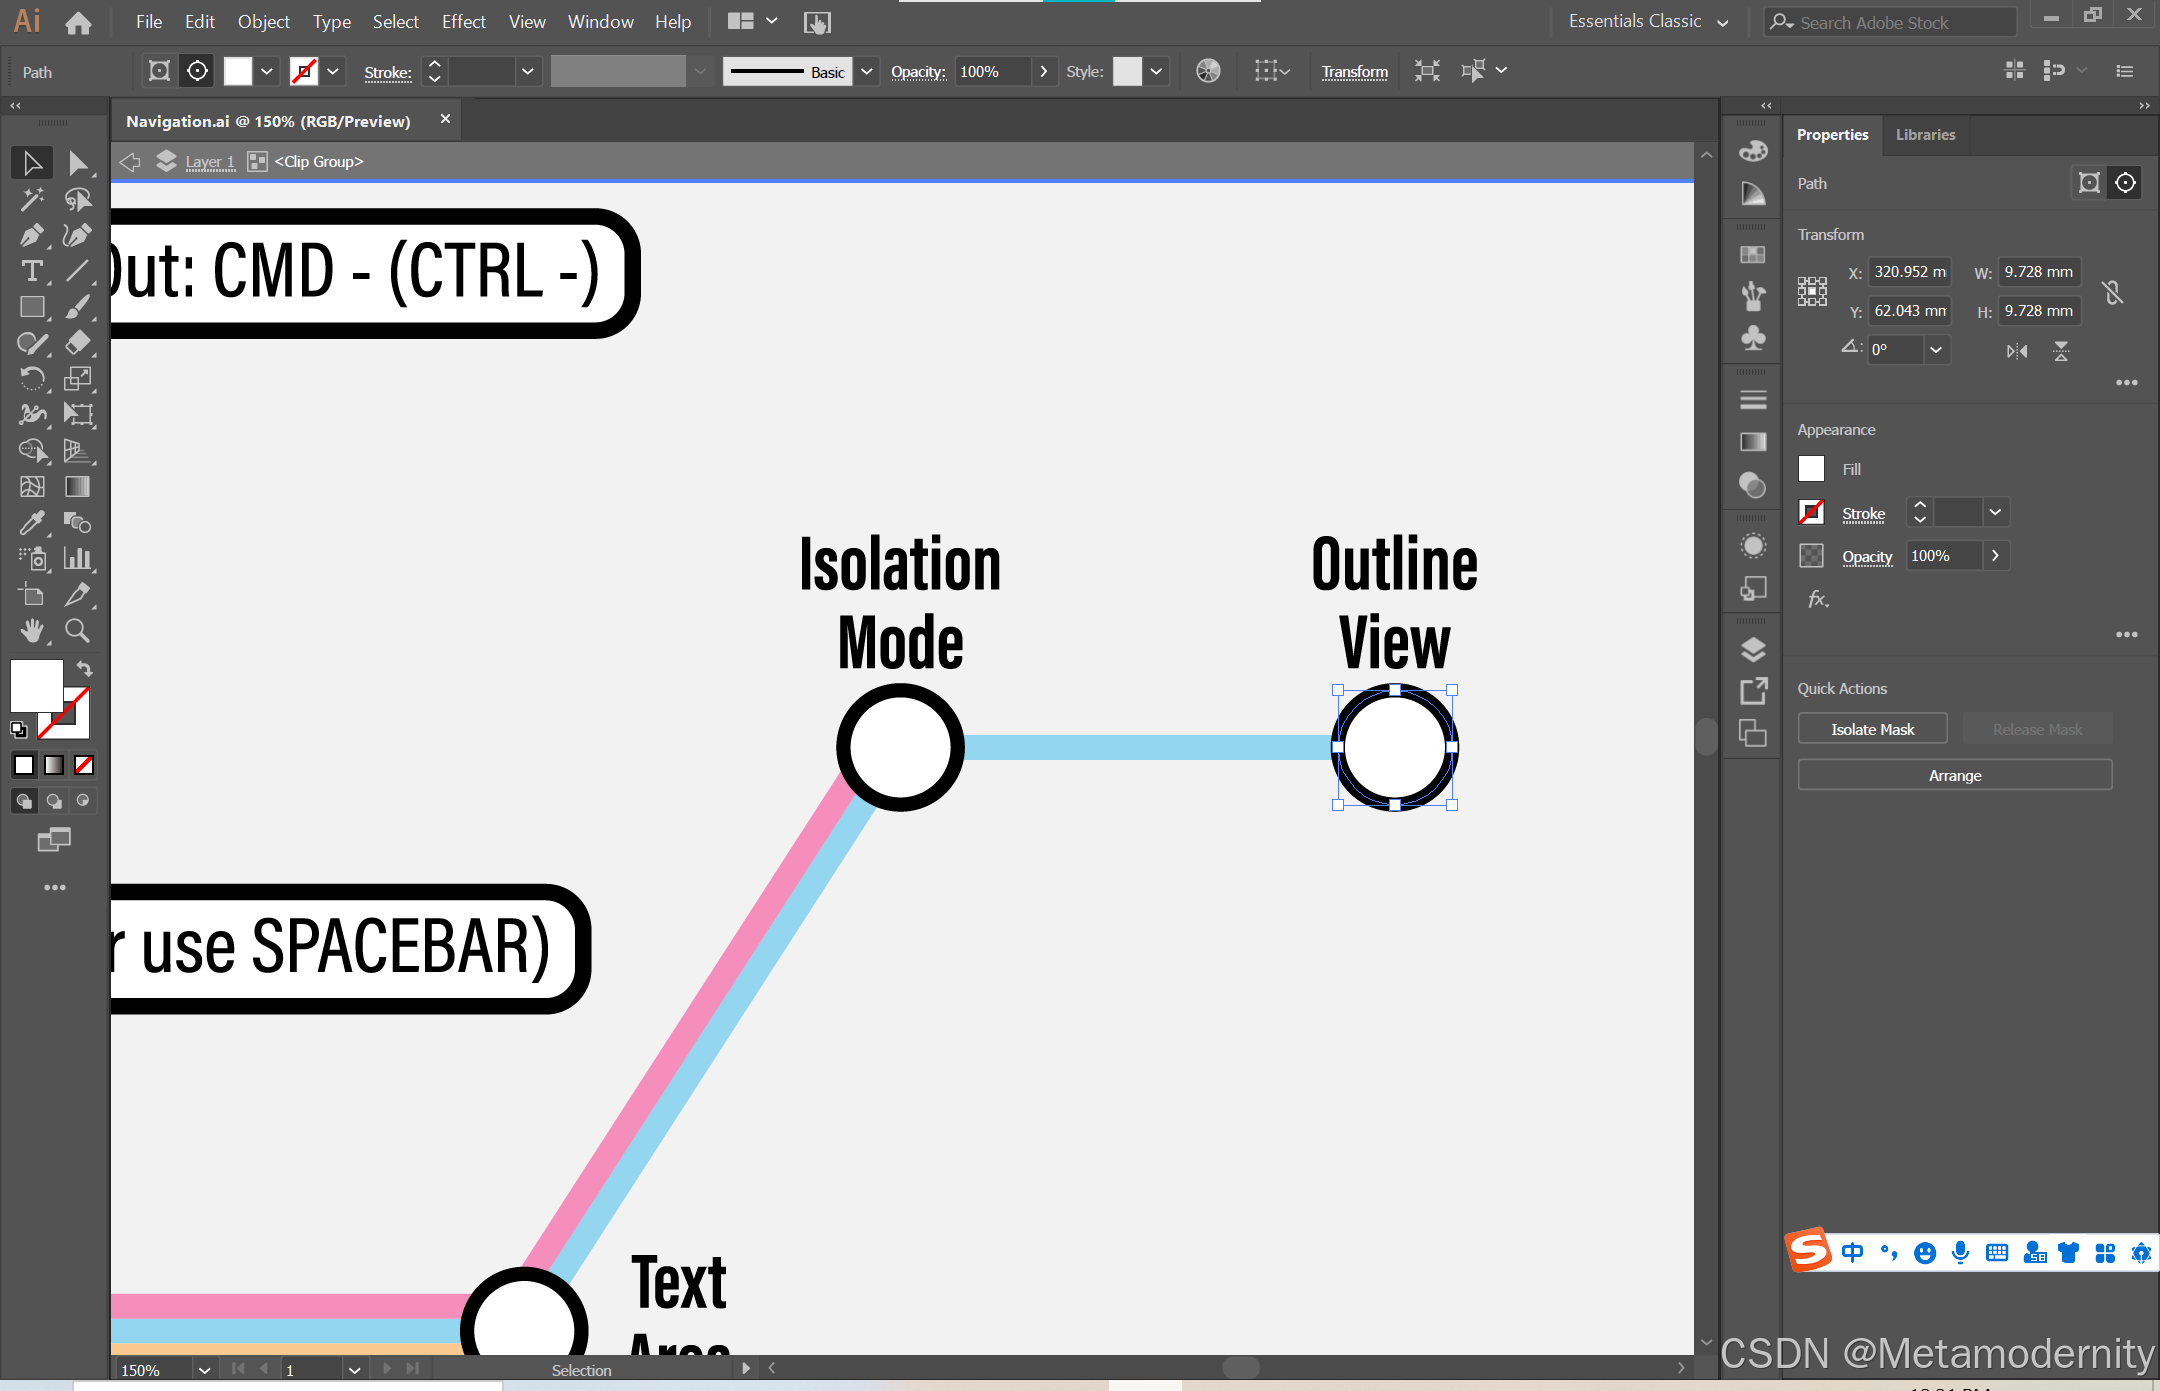The width and height of the screenshot is (2160, 1391).
Task: Click the Magic Wand tool
Action: [31, 199]
